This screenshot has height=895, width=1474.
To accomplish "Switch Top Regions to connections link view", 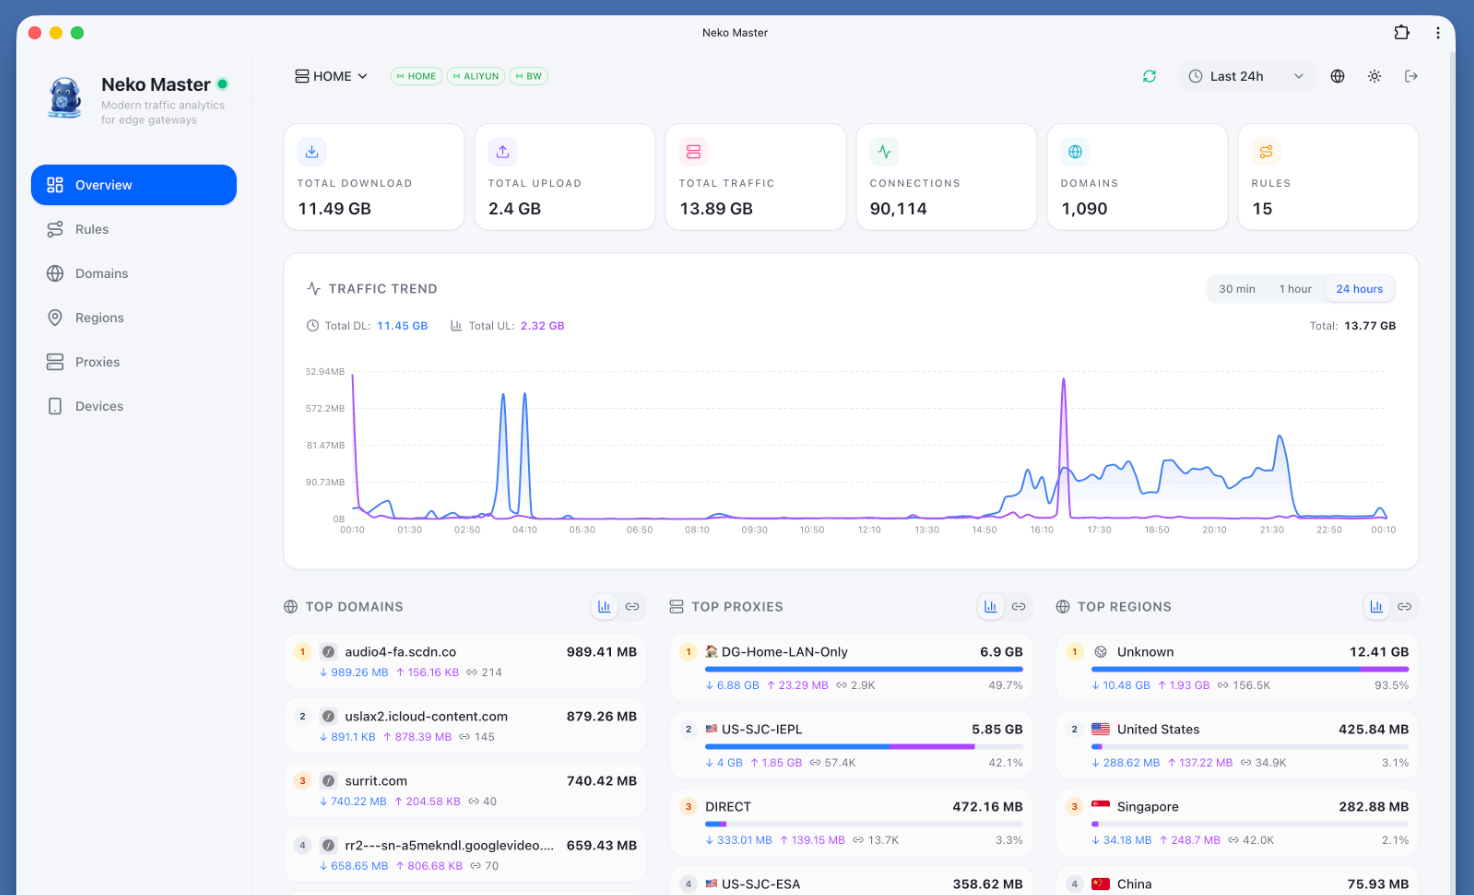I will pyautogui.click(x=1404, y=607).
